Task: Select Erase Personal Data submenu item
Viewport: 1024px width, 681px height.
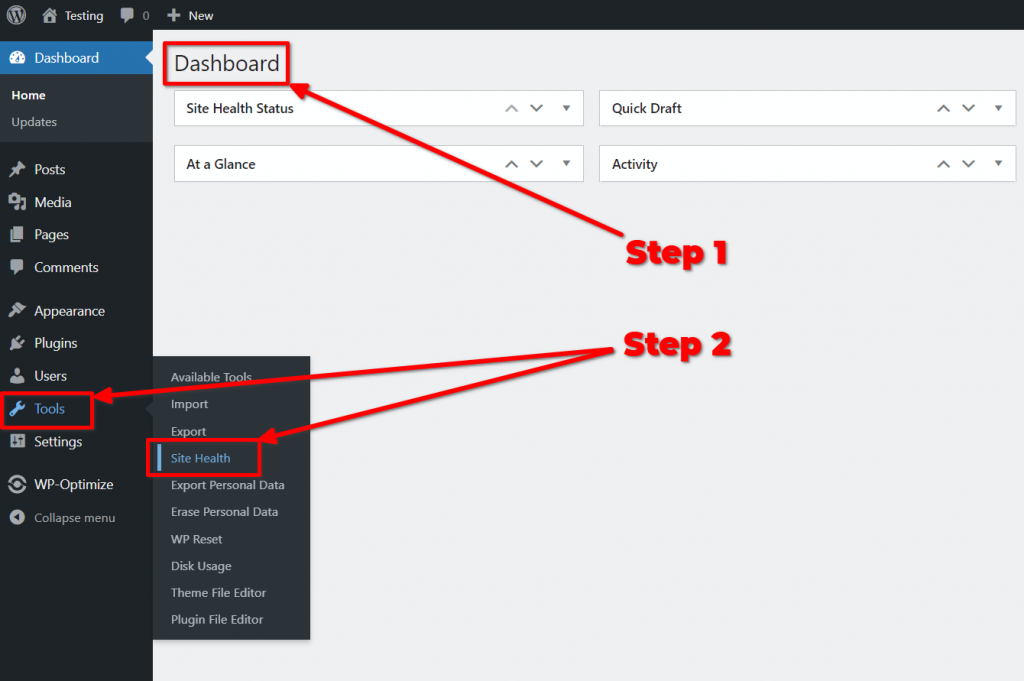Action: [x=224, y=512]
